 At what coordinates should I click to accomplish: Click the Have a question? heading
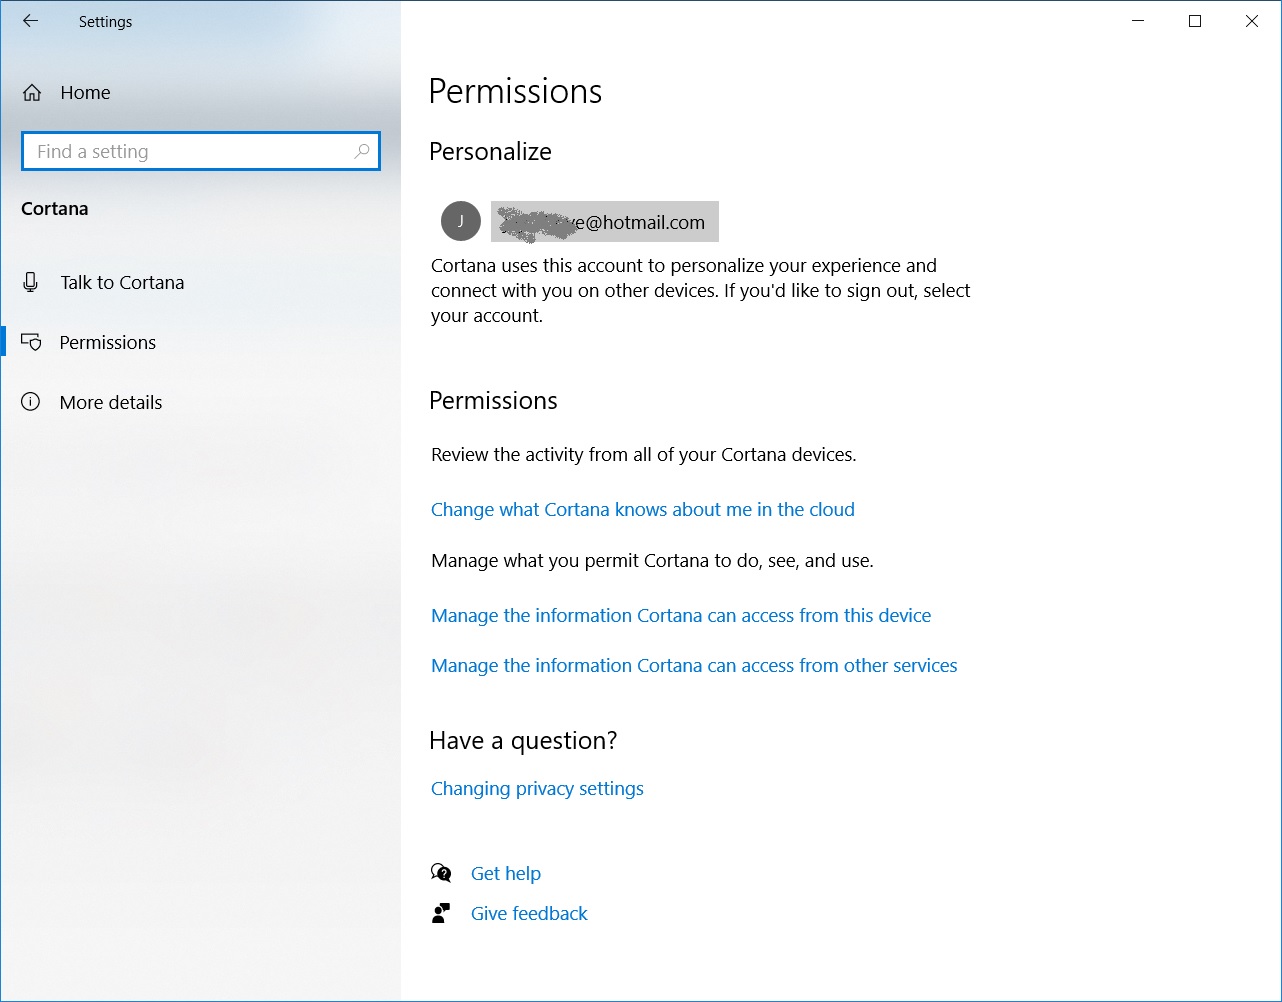click(523, 741)
